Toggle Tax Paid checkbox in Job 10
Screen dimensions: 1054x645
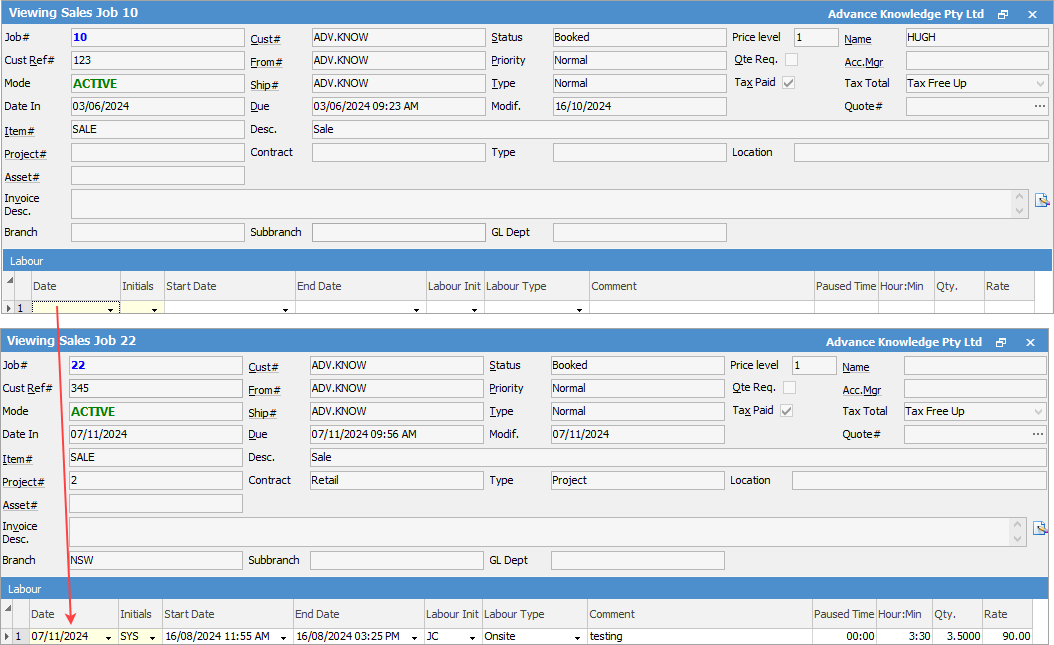click(788, 83)
